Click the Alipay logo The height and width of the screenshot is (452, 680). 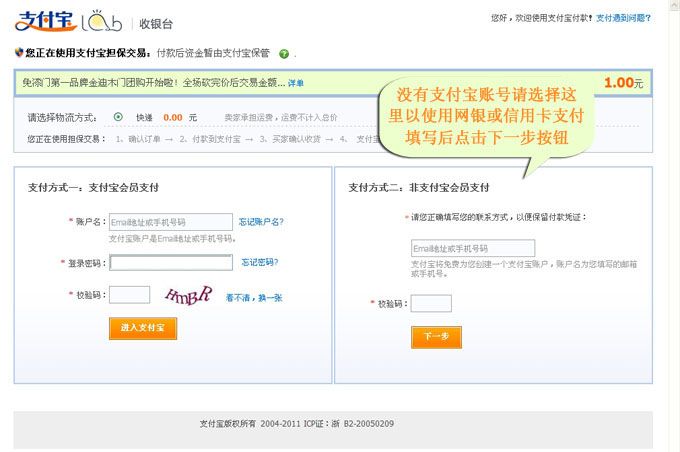45,21
